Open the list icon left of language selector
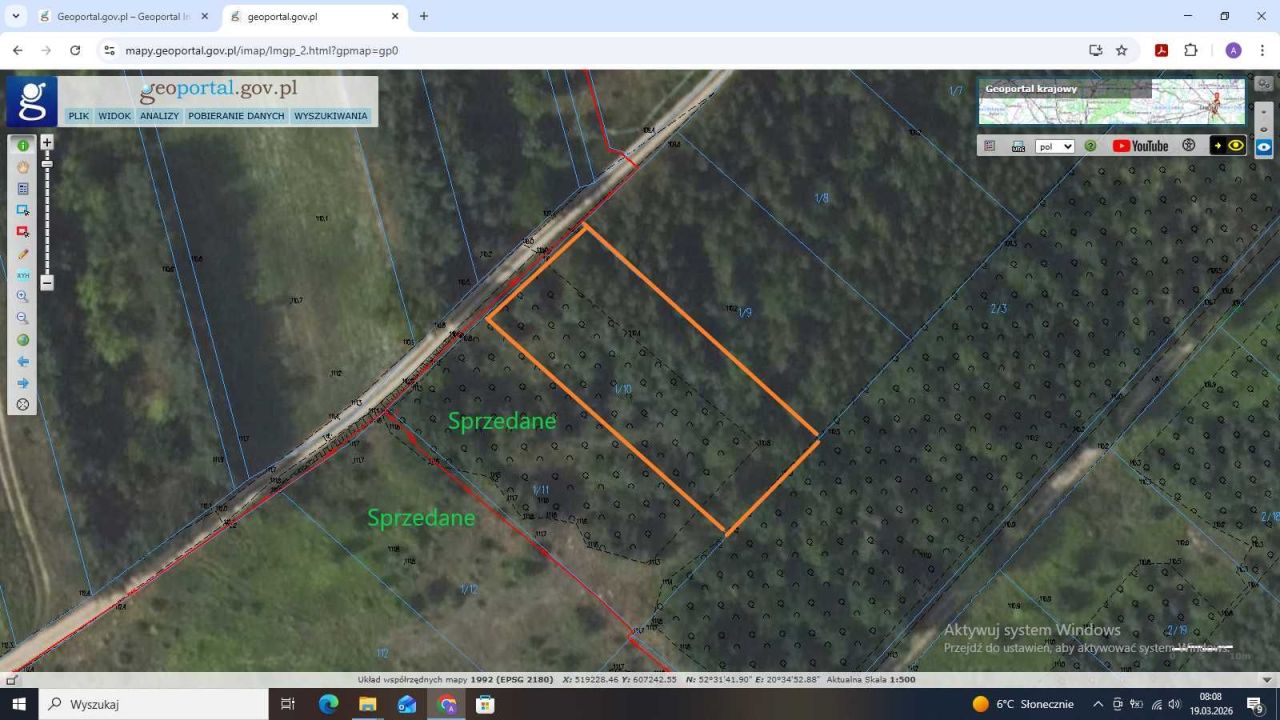Screen dimensions: 1280x720 (x=990, y=146)
